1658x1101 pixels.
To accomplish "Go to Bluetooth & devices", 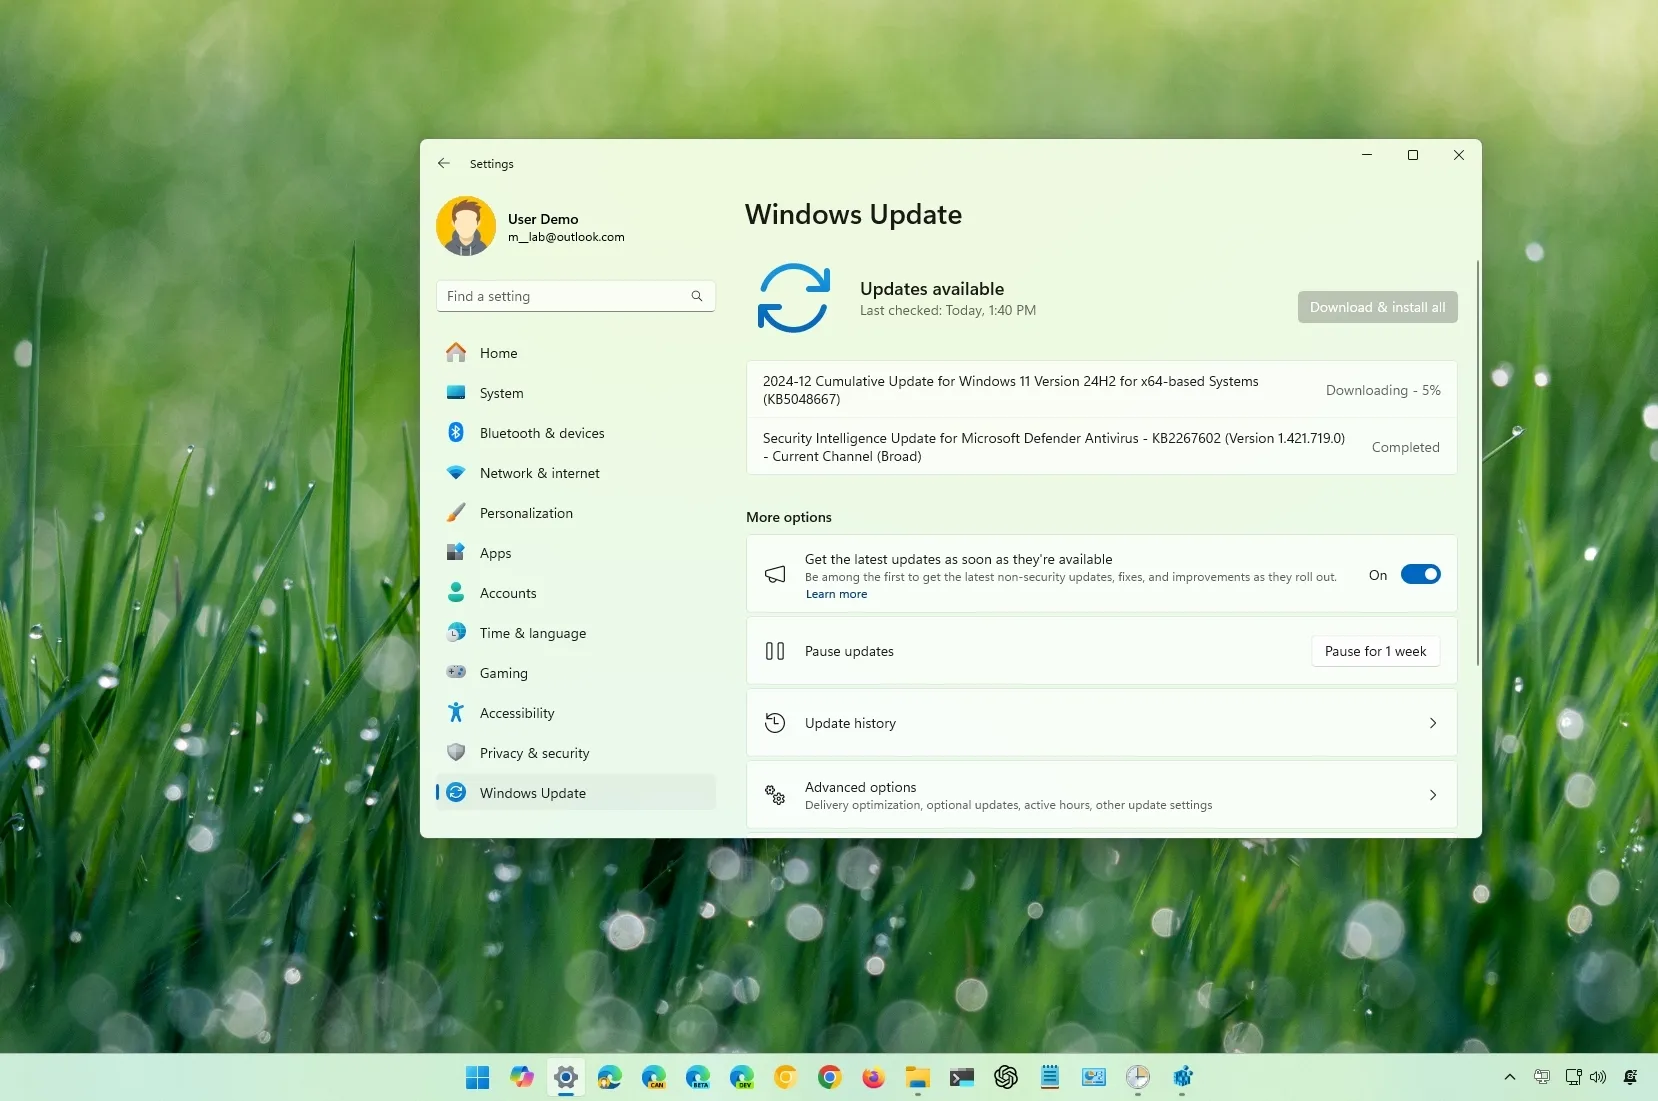I will (x=576, y=433).
